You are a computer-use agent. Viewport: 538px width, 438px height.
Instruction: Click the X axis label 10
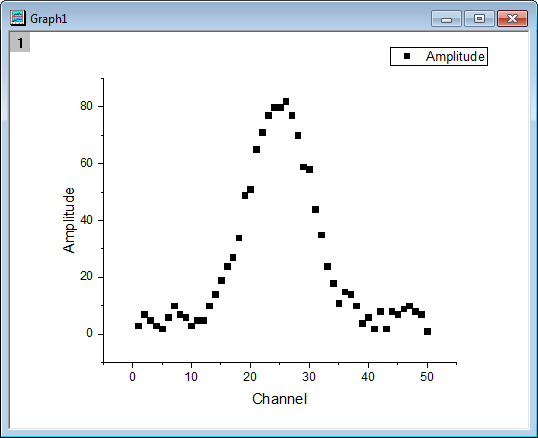pos(191,377)
